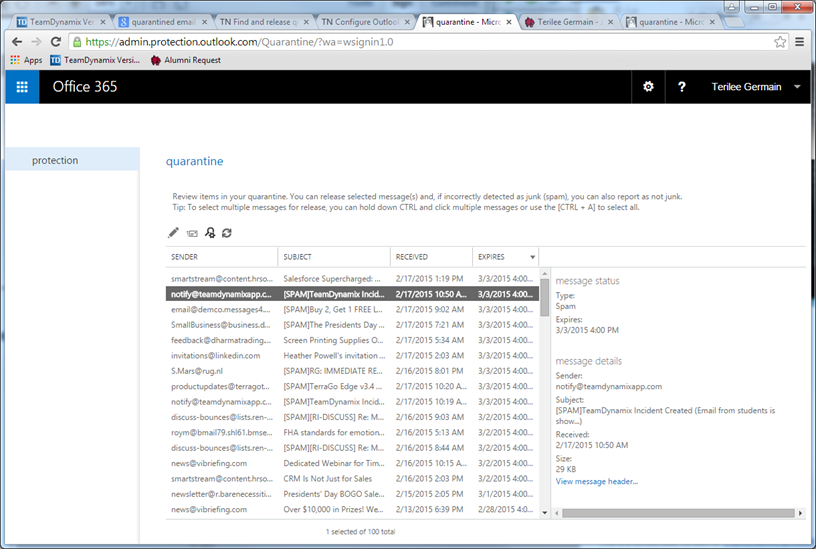The image size is (816, 549).
Task: Close the TN Configure Outlook tab
Action: point(407,22)
